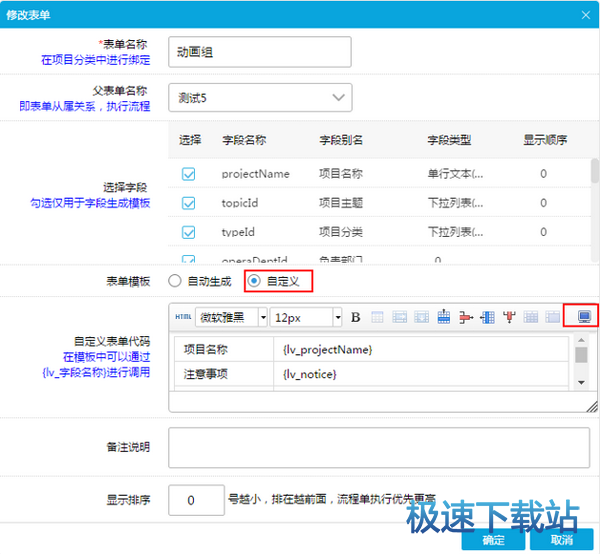Viewport: 600px width, 554px height.
Task: Click the field table vertical scrollbar
Action: pyautogui.click(x=595, y=171)
